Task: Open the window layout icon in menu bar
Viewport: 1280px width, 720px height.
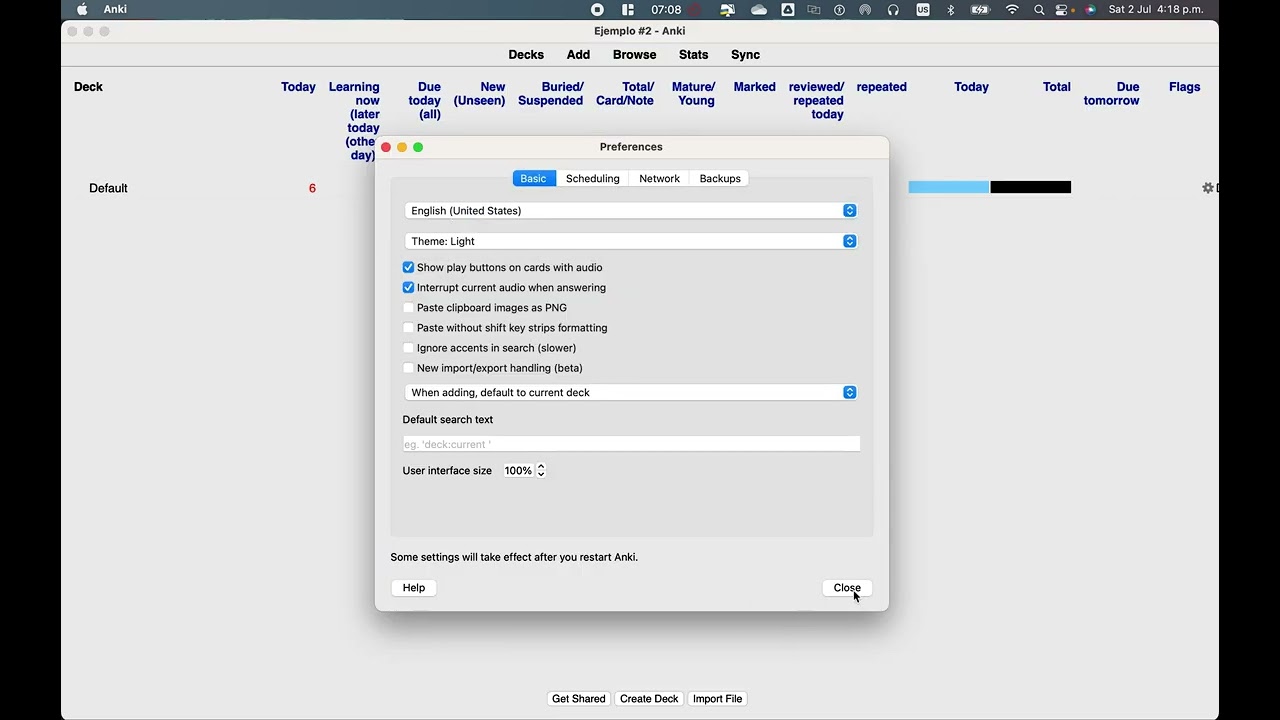Action: click(628, 10)
